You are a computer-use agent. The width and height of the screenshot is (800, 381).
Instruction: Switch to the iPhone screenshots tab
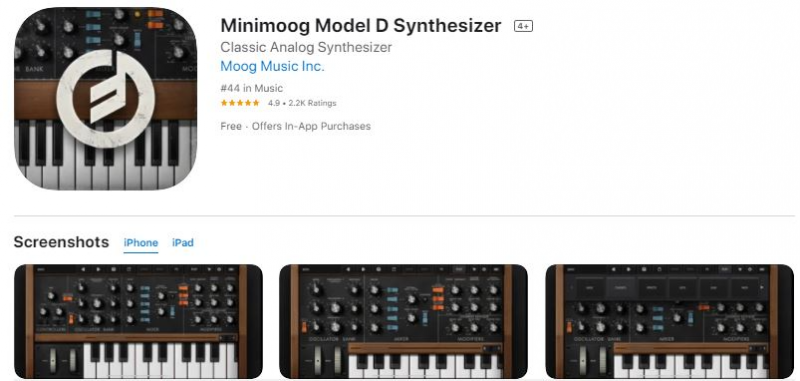coord(141,243)
